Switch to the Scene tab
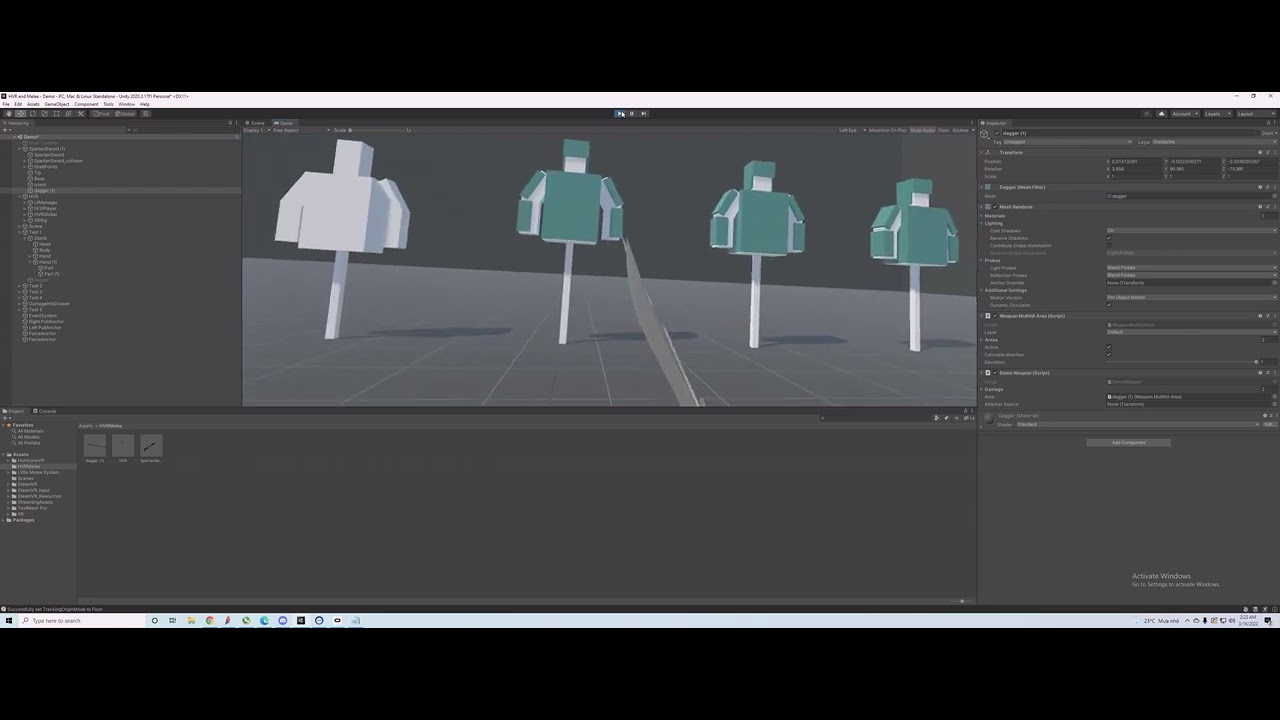This screenshot has width=1280, height=720. pyautogui.click(x=256, y=123)
